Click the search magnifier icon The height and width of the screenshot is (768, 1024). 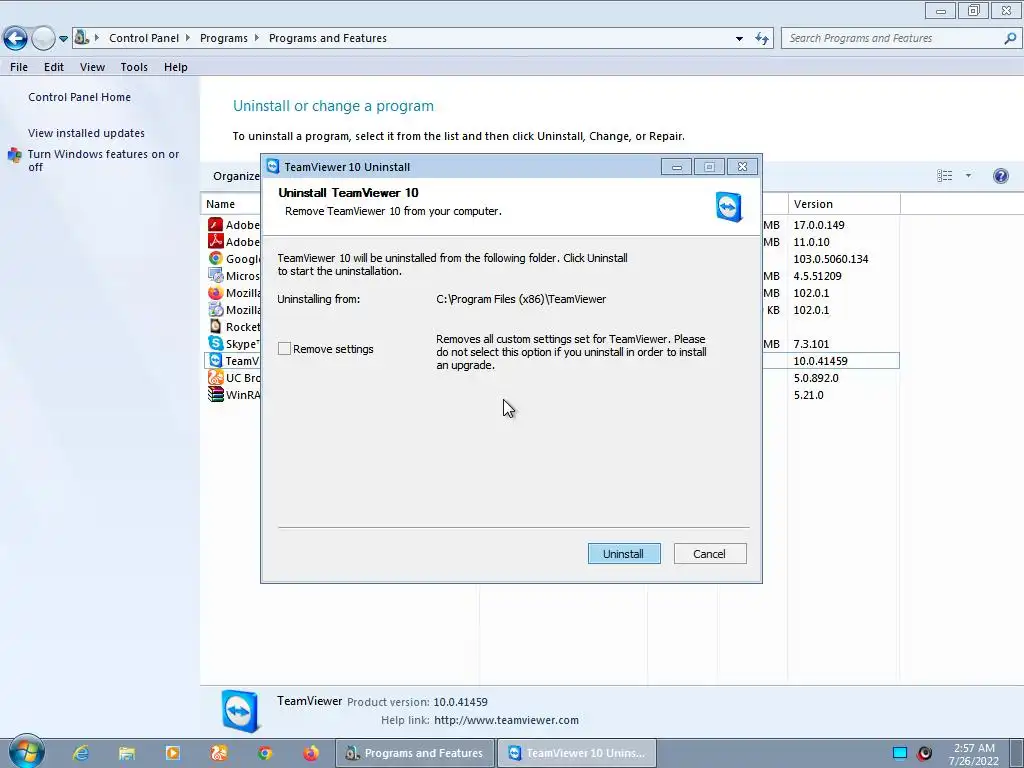click(x=1010, y=39)
